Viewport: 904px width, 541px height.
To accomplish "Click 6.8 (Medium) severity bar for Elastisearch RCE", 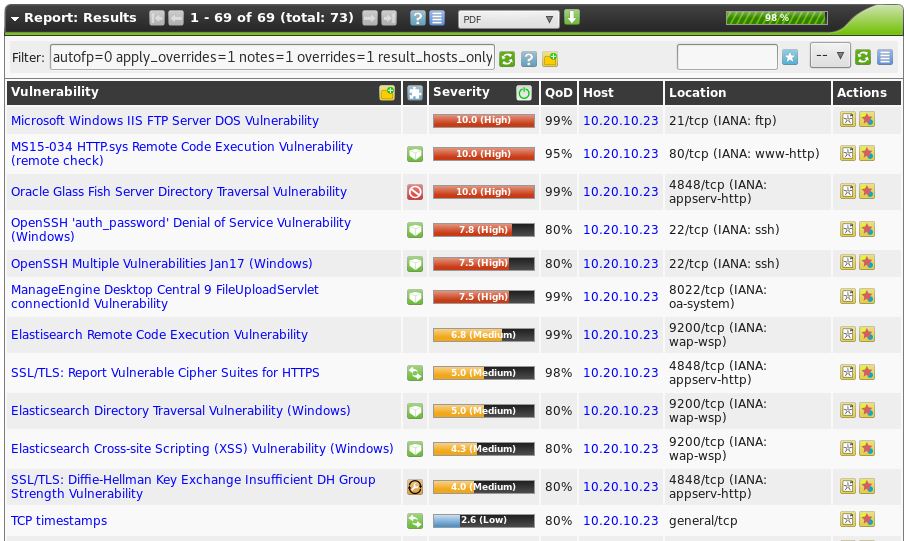I will coord(484,335).
